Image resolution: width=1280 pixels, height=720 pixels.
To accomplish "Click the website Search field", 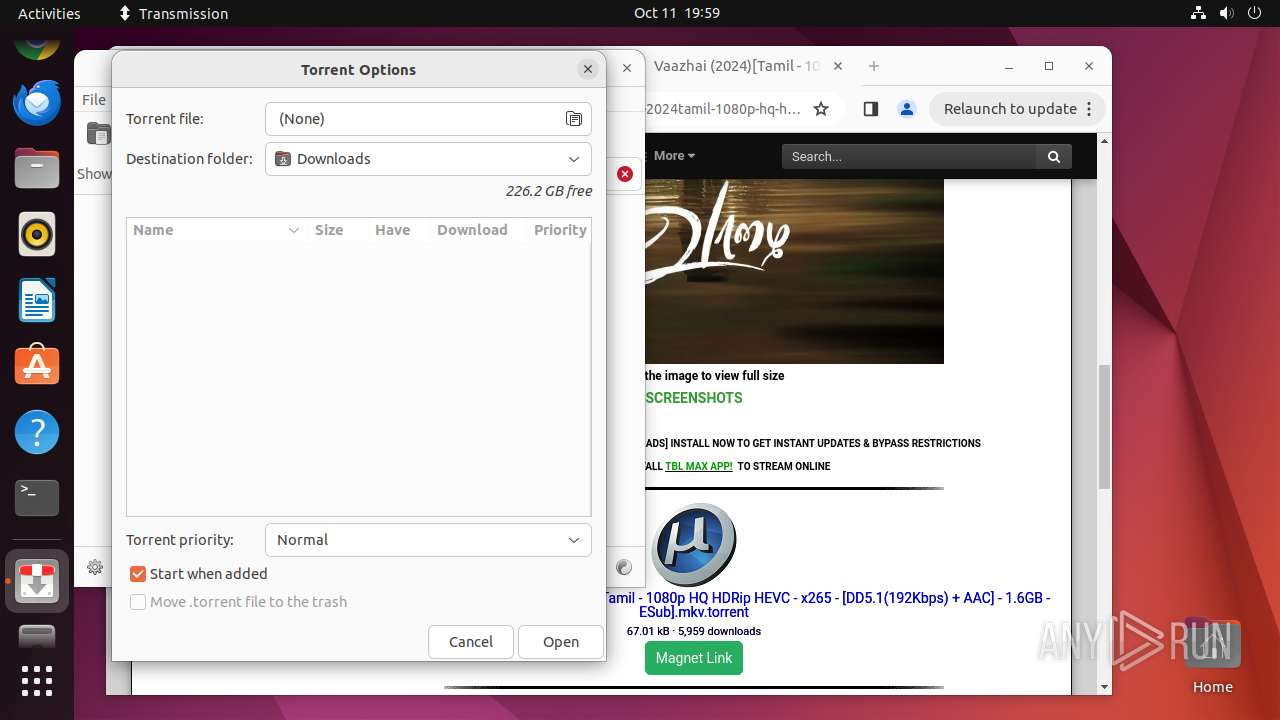I will [x=909, y=156].
